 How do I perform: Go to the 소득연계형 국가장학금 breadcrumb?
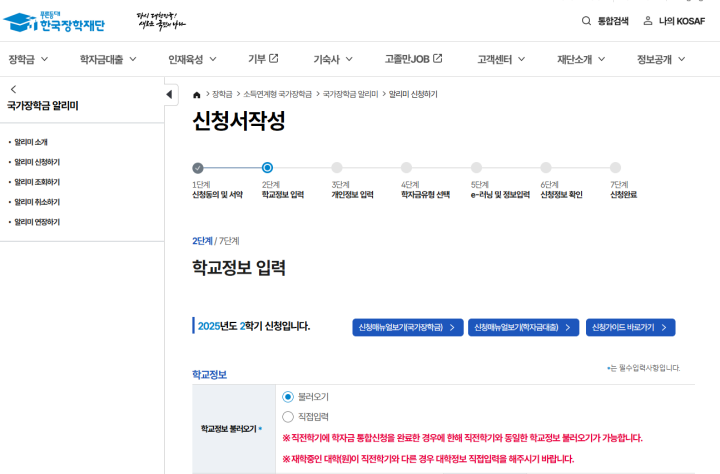pos(277,94)
